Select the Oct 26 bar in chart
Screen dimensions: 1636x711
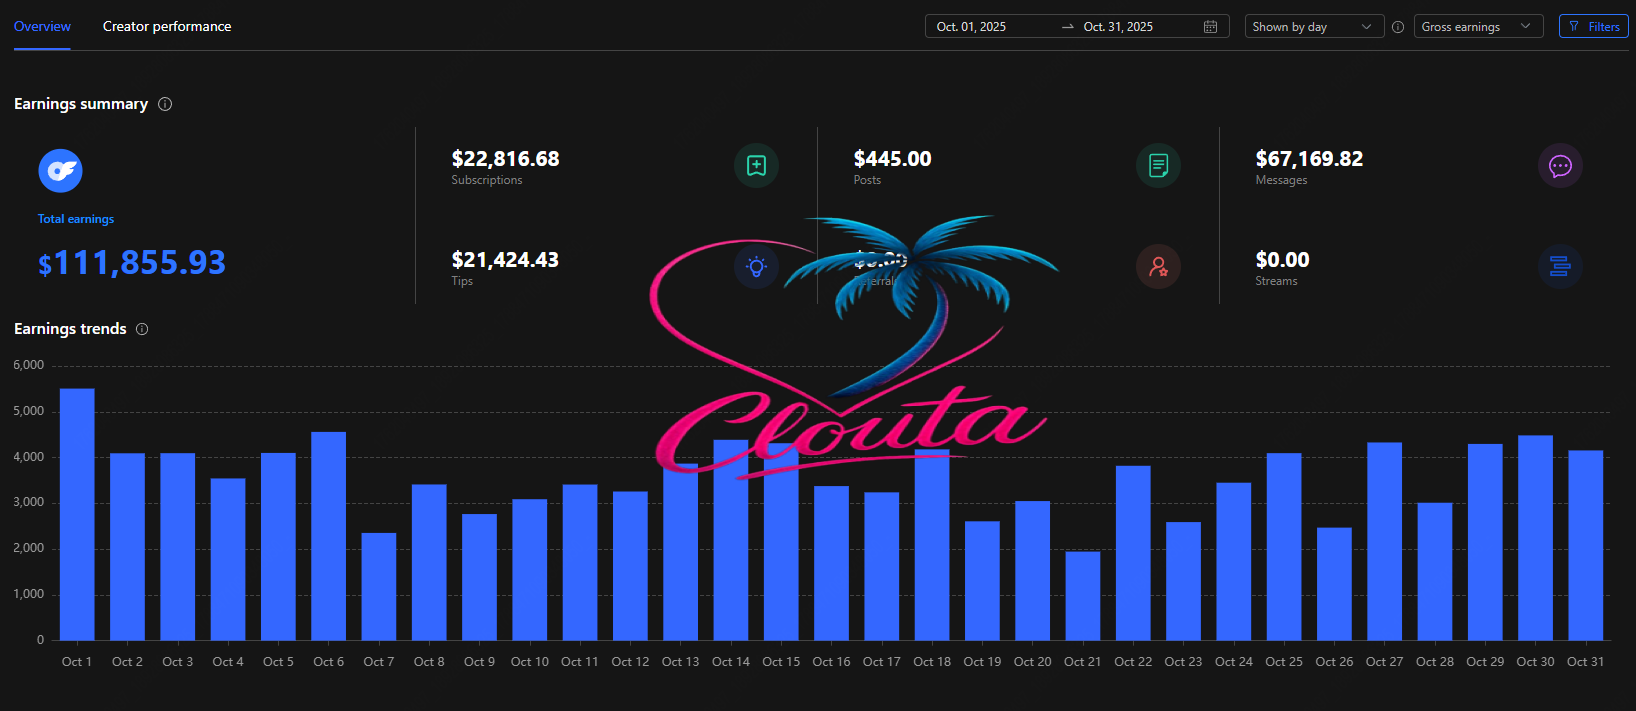[1334, 584]
